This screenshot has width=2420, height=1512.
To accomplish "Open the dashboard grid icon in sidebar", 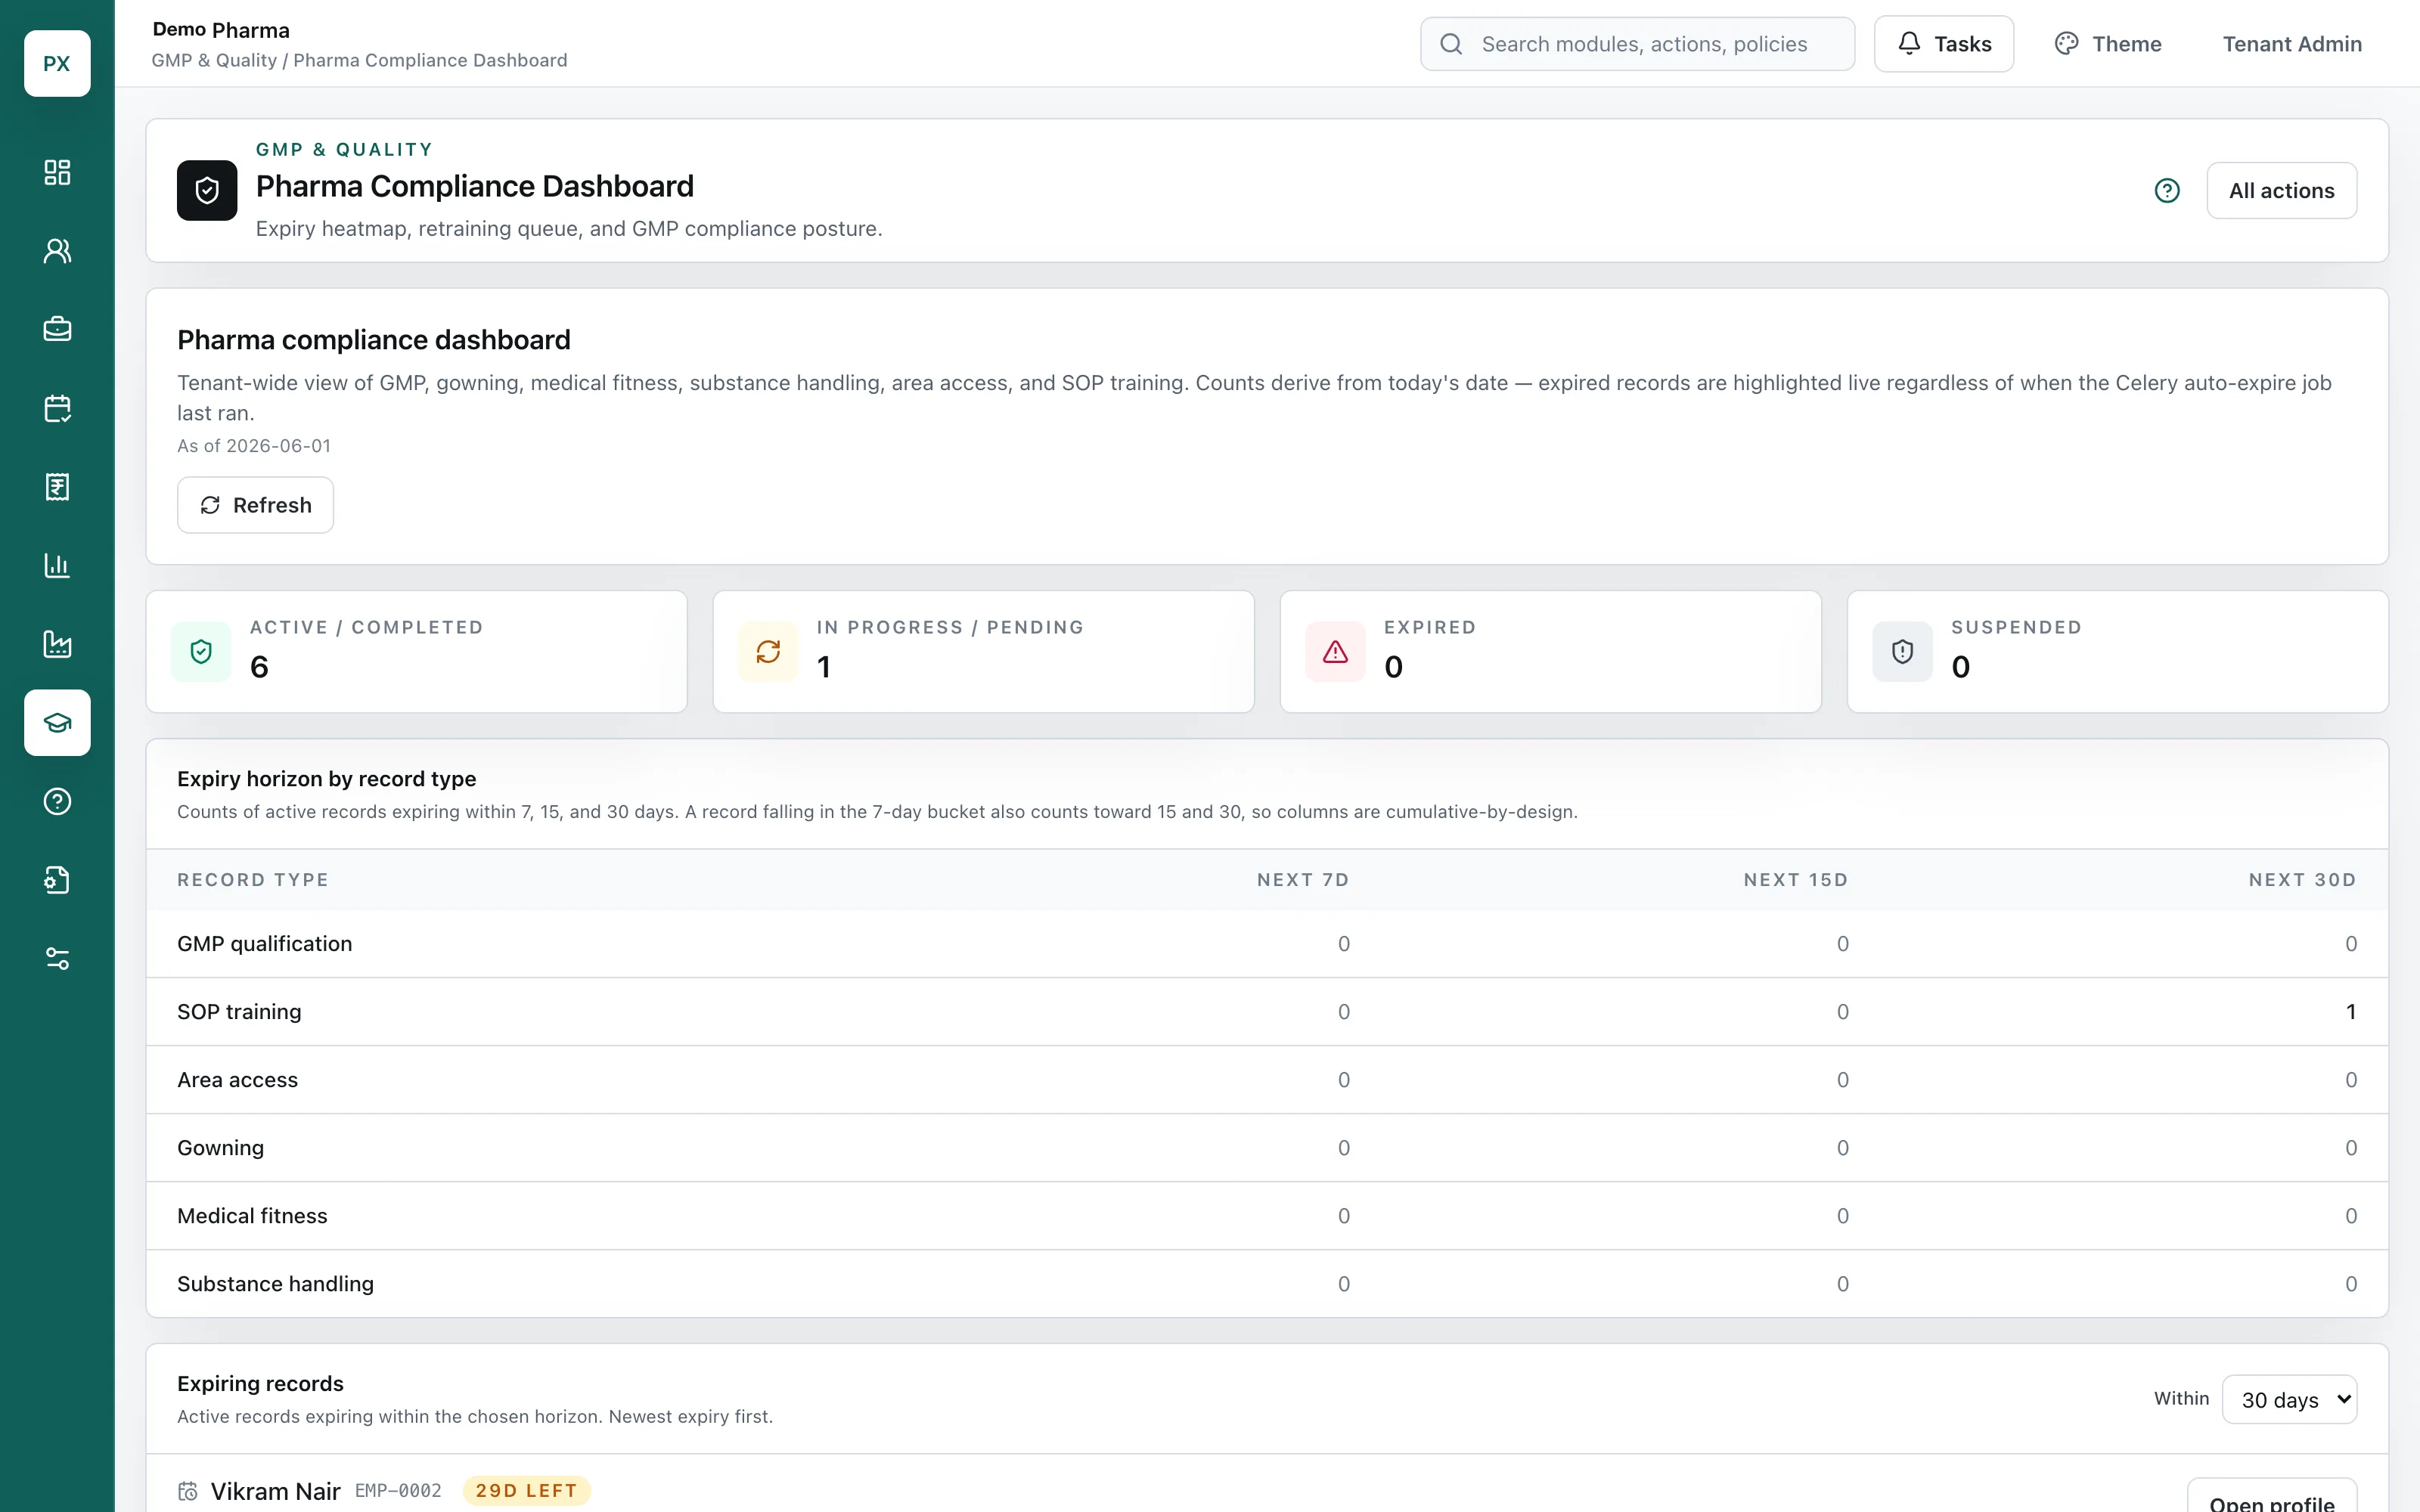I will pyautogui.click(x=57, y=172).
